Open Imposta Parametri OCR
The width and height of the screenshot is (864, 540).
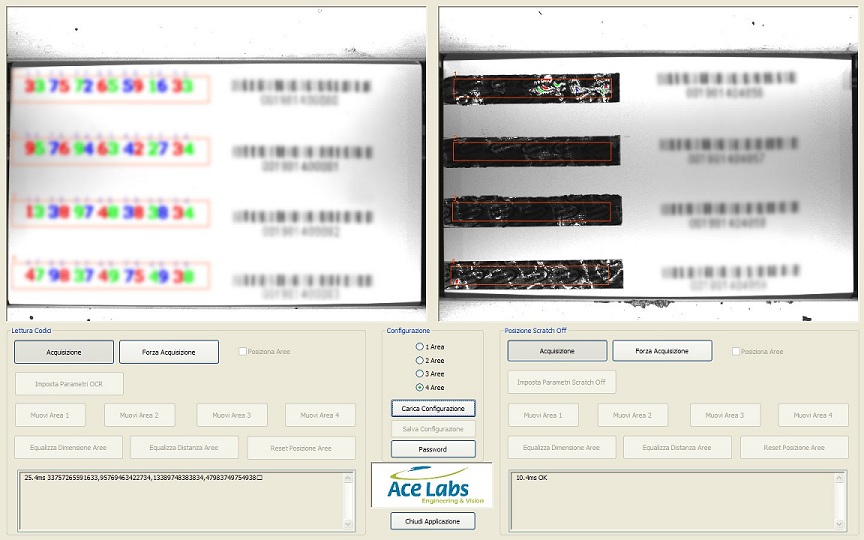[69, 384]
